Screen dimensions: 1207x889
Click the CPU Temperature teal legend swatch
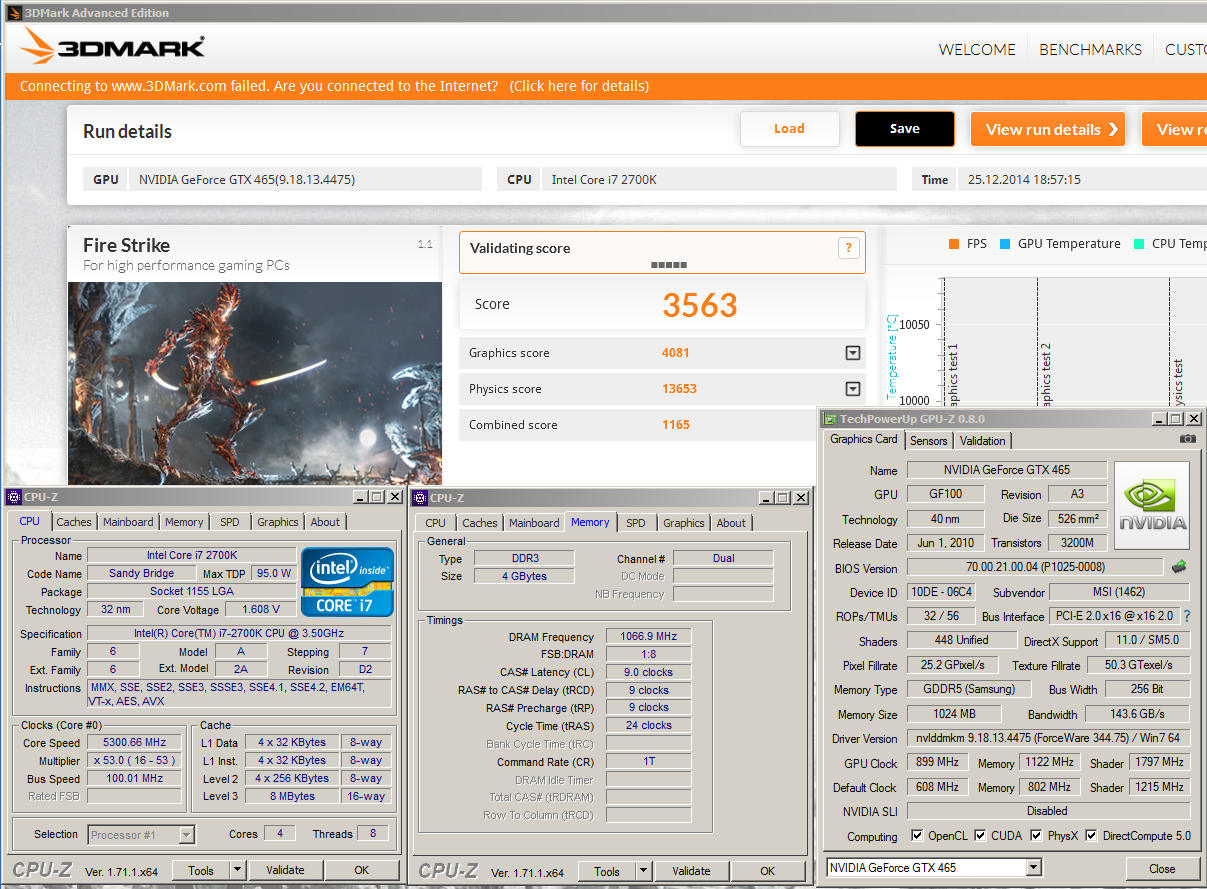point(1139,244)
